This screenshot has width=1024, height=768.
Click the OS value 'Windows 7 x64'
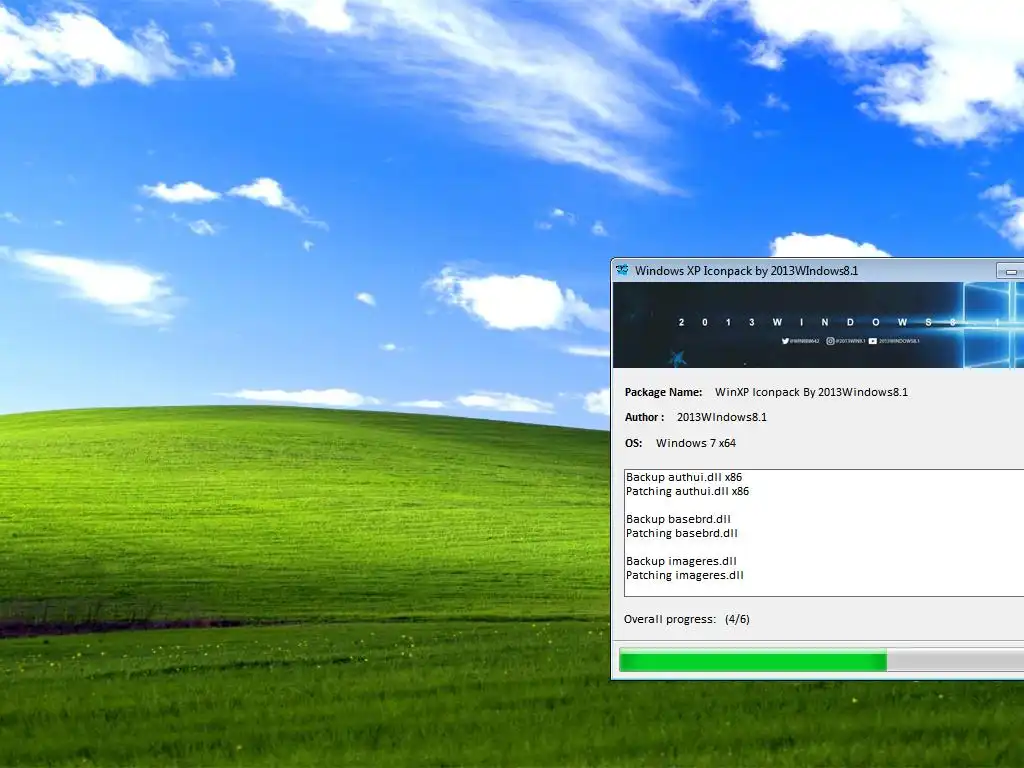[x=696, y=443]
